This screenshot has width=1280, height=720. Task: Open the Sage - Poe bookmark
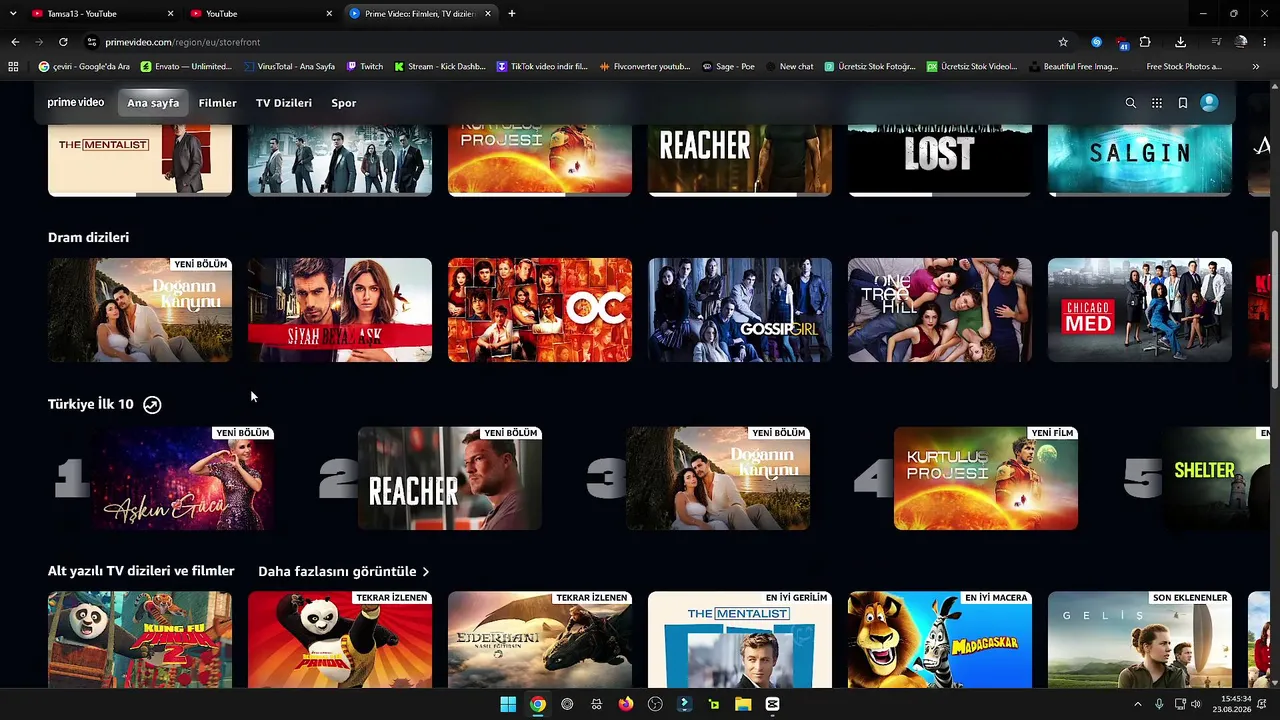click(728, 67)
